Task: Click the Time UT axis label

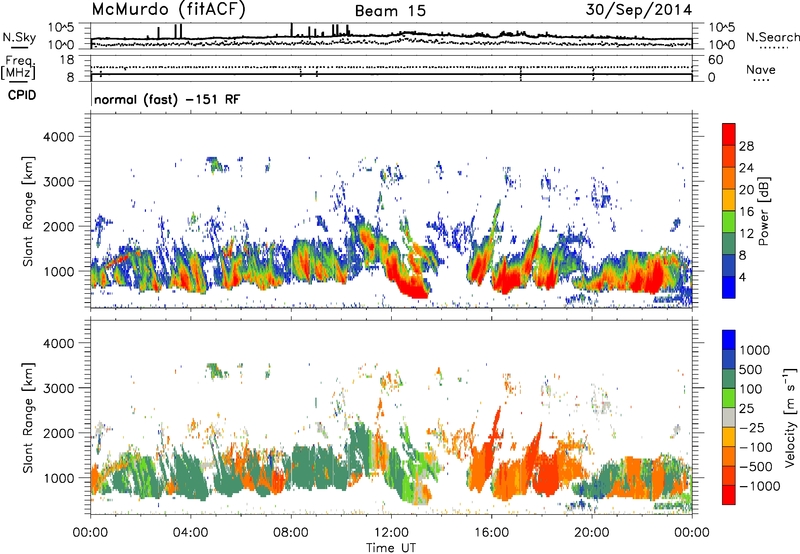Action: click(x=391, y=547)
